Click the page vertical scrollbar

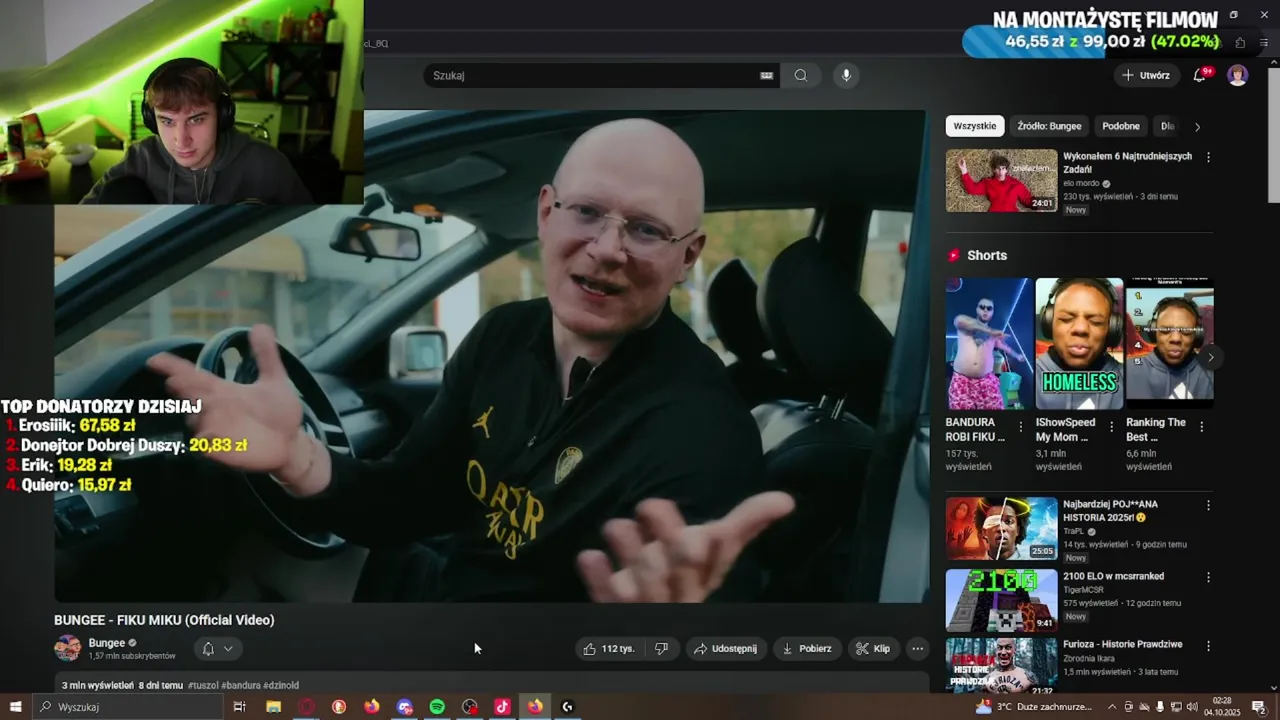point(1273,135)
